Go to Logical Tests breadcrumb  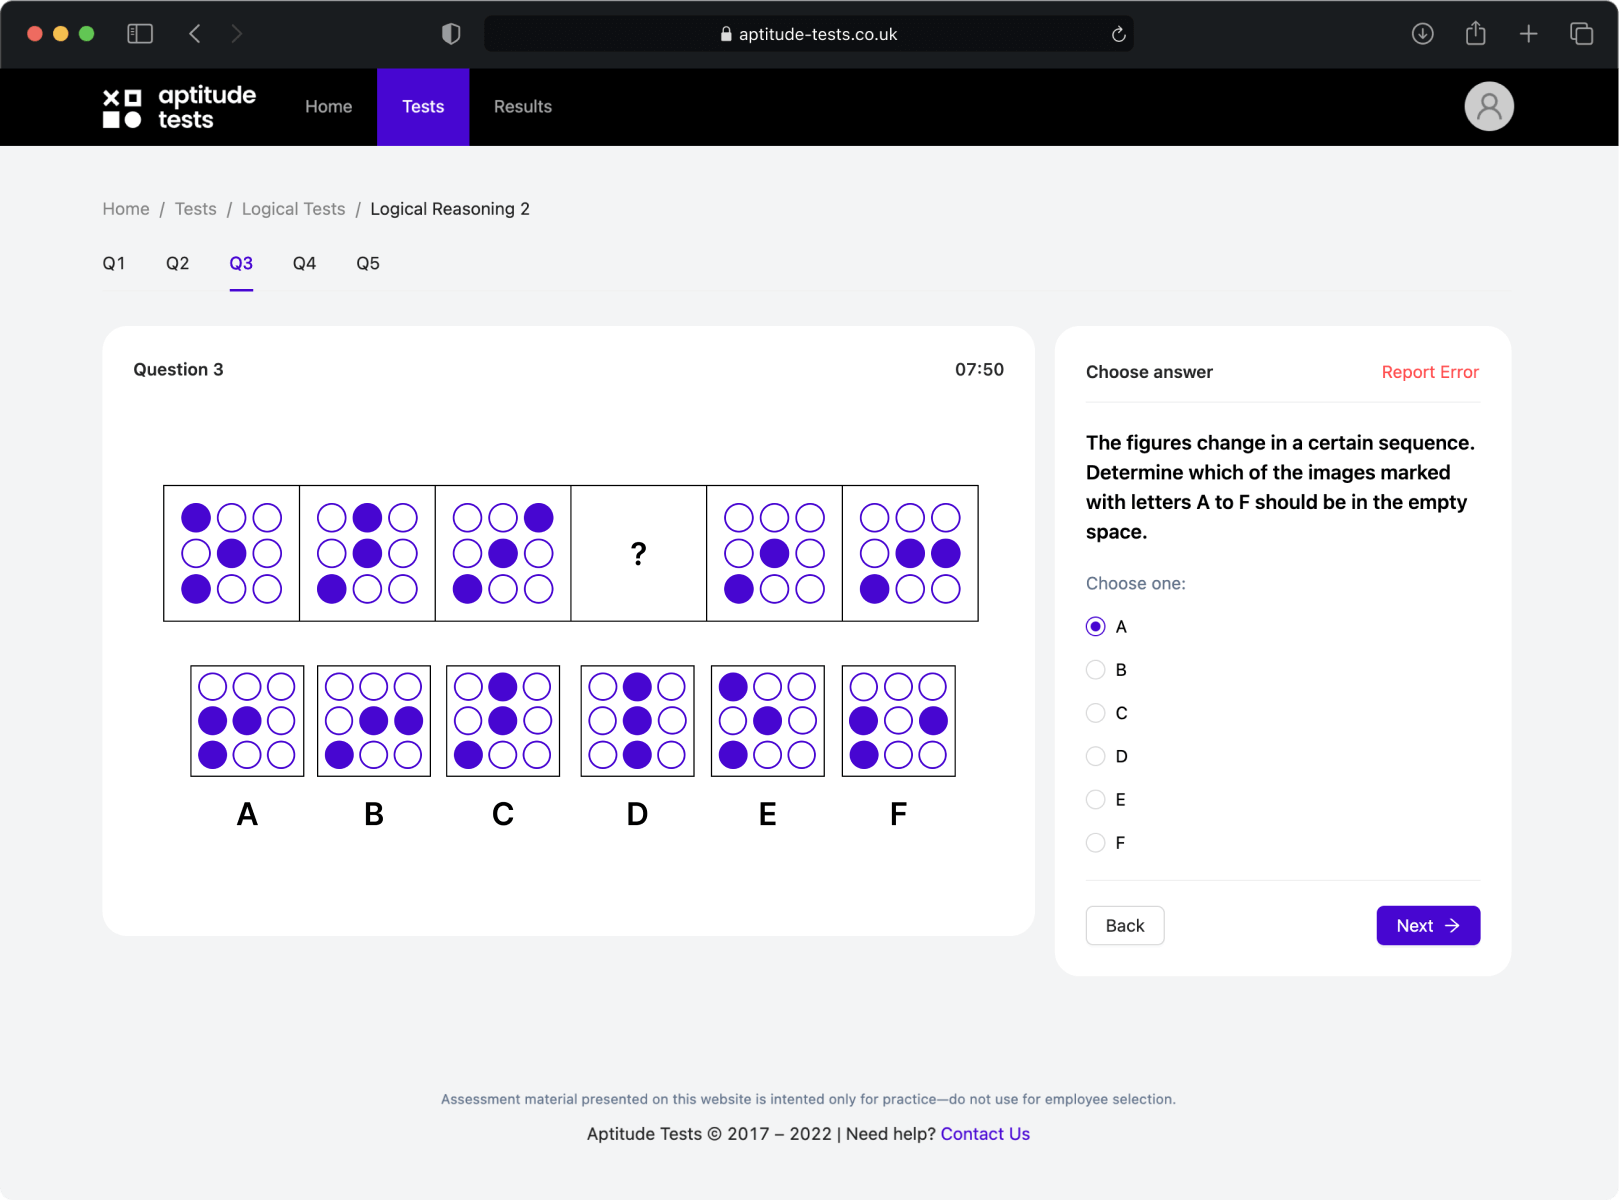(x=293, y=209)
